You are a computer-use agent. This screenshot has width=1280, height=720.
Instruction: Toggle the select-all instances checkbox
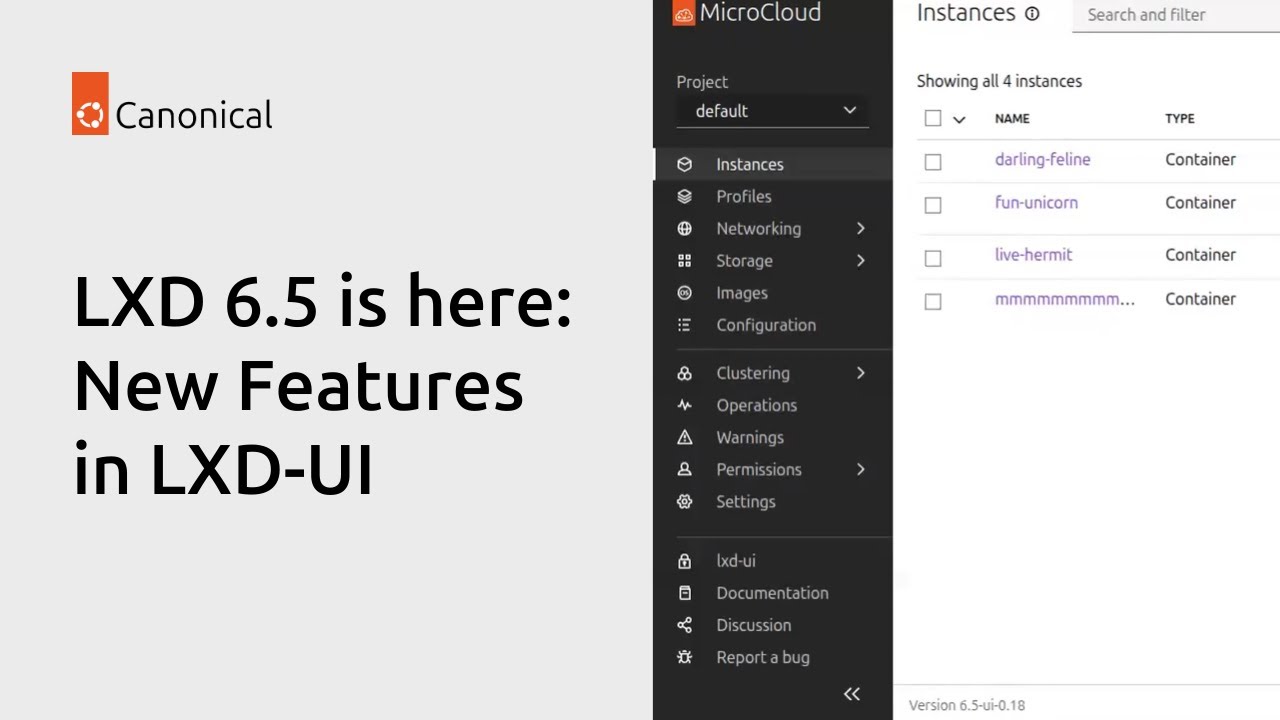933,118
